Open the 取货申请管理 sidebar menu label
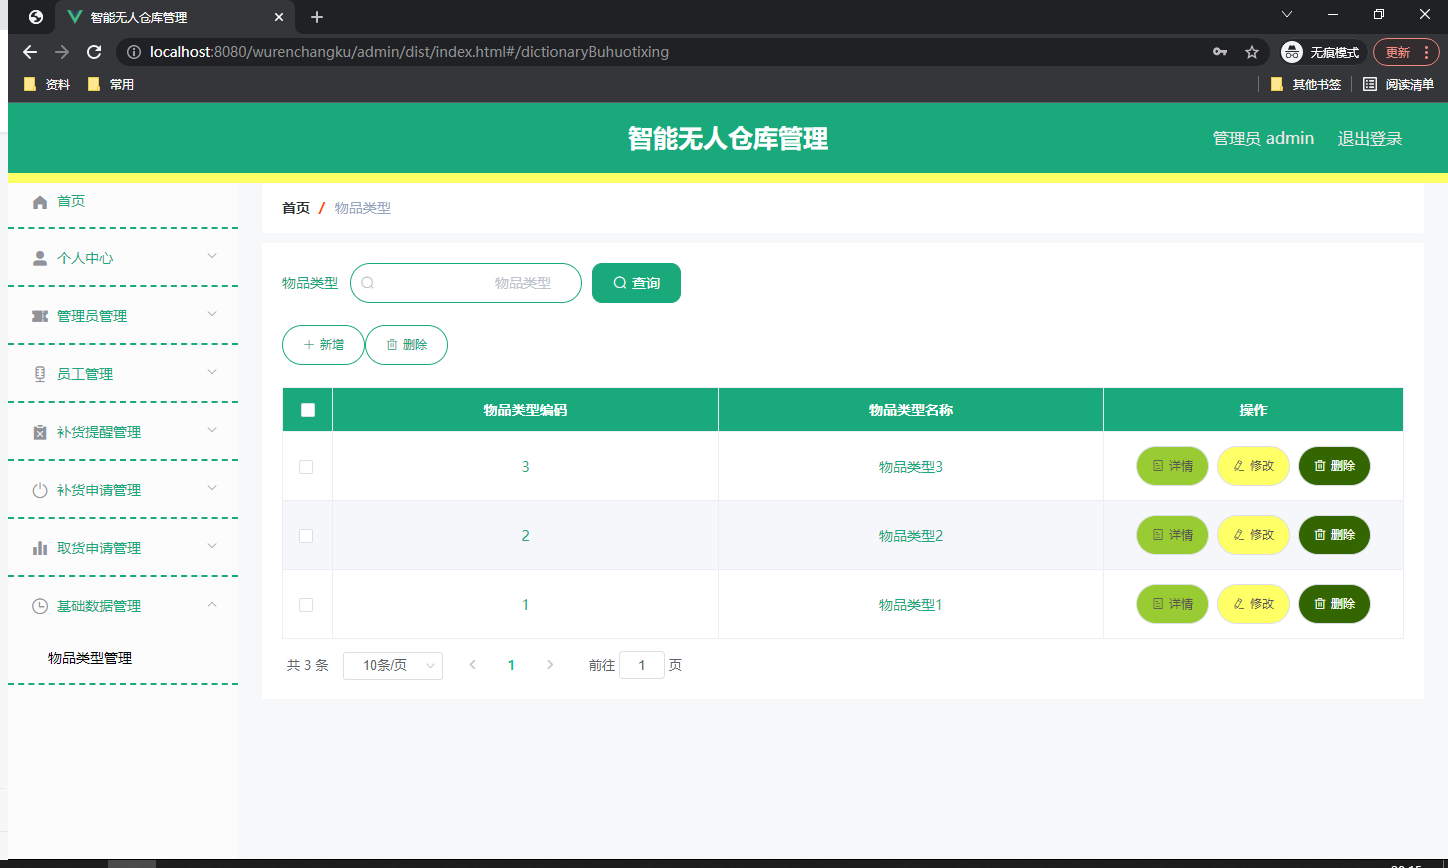Viewport: 1448px width, 868px height. [x=99, y=548]
